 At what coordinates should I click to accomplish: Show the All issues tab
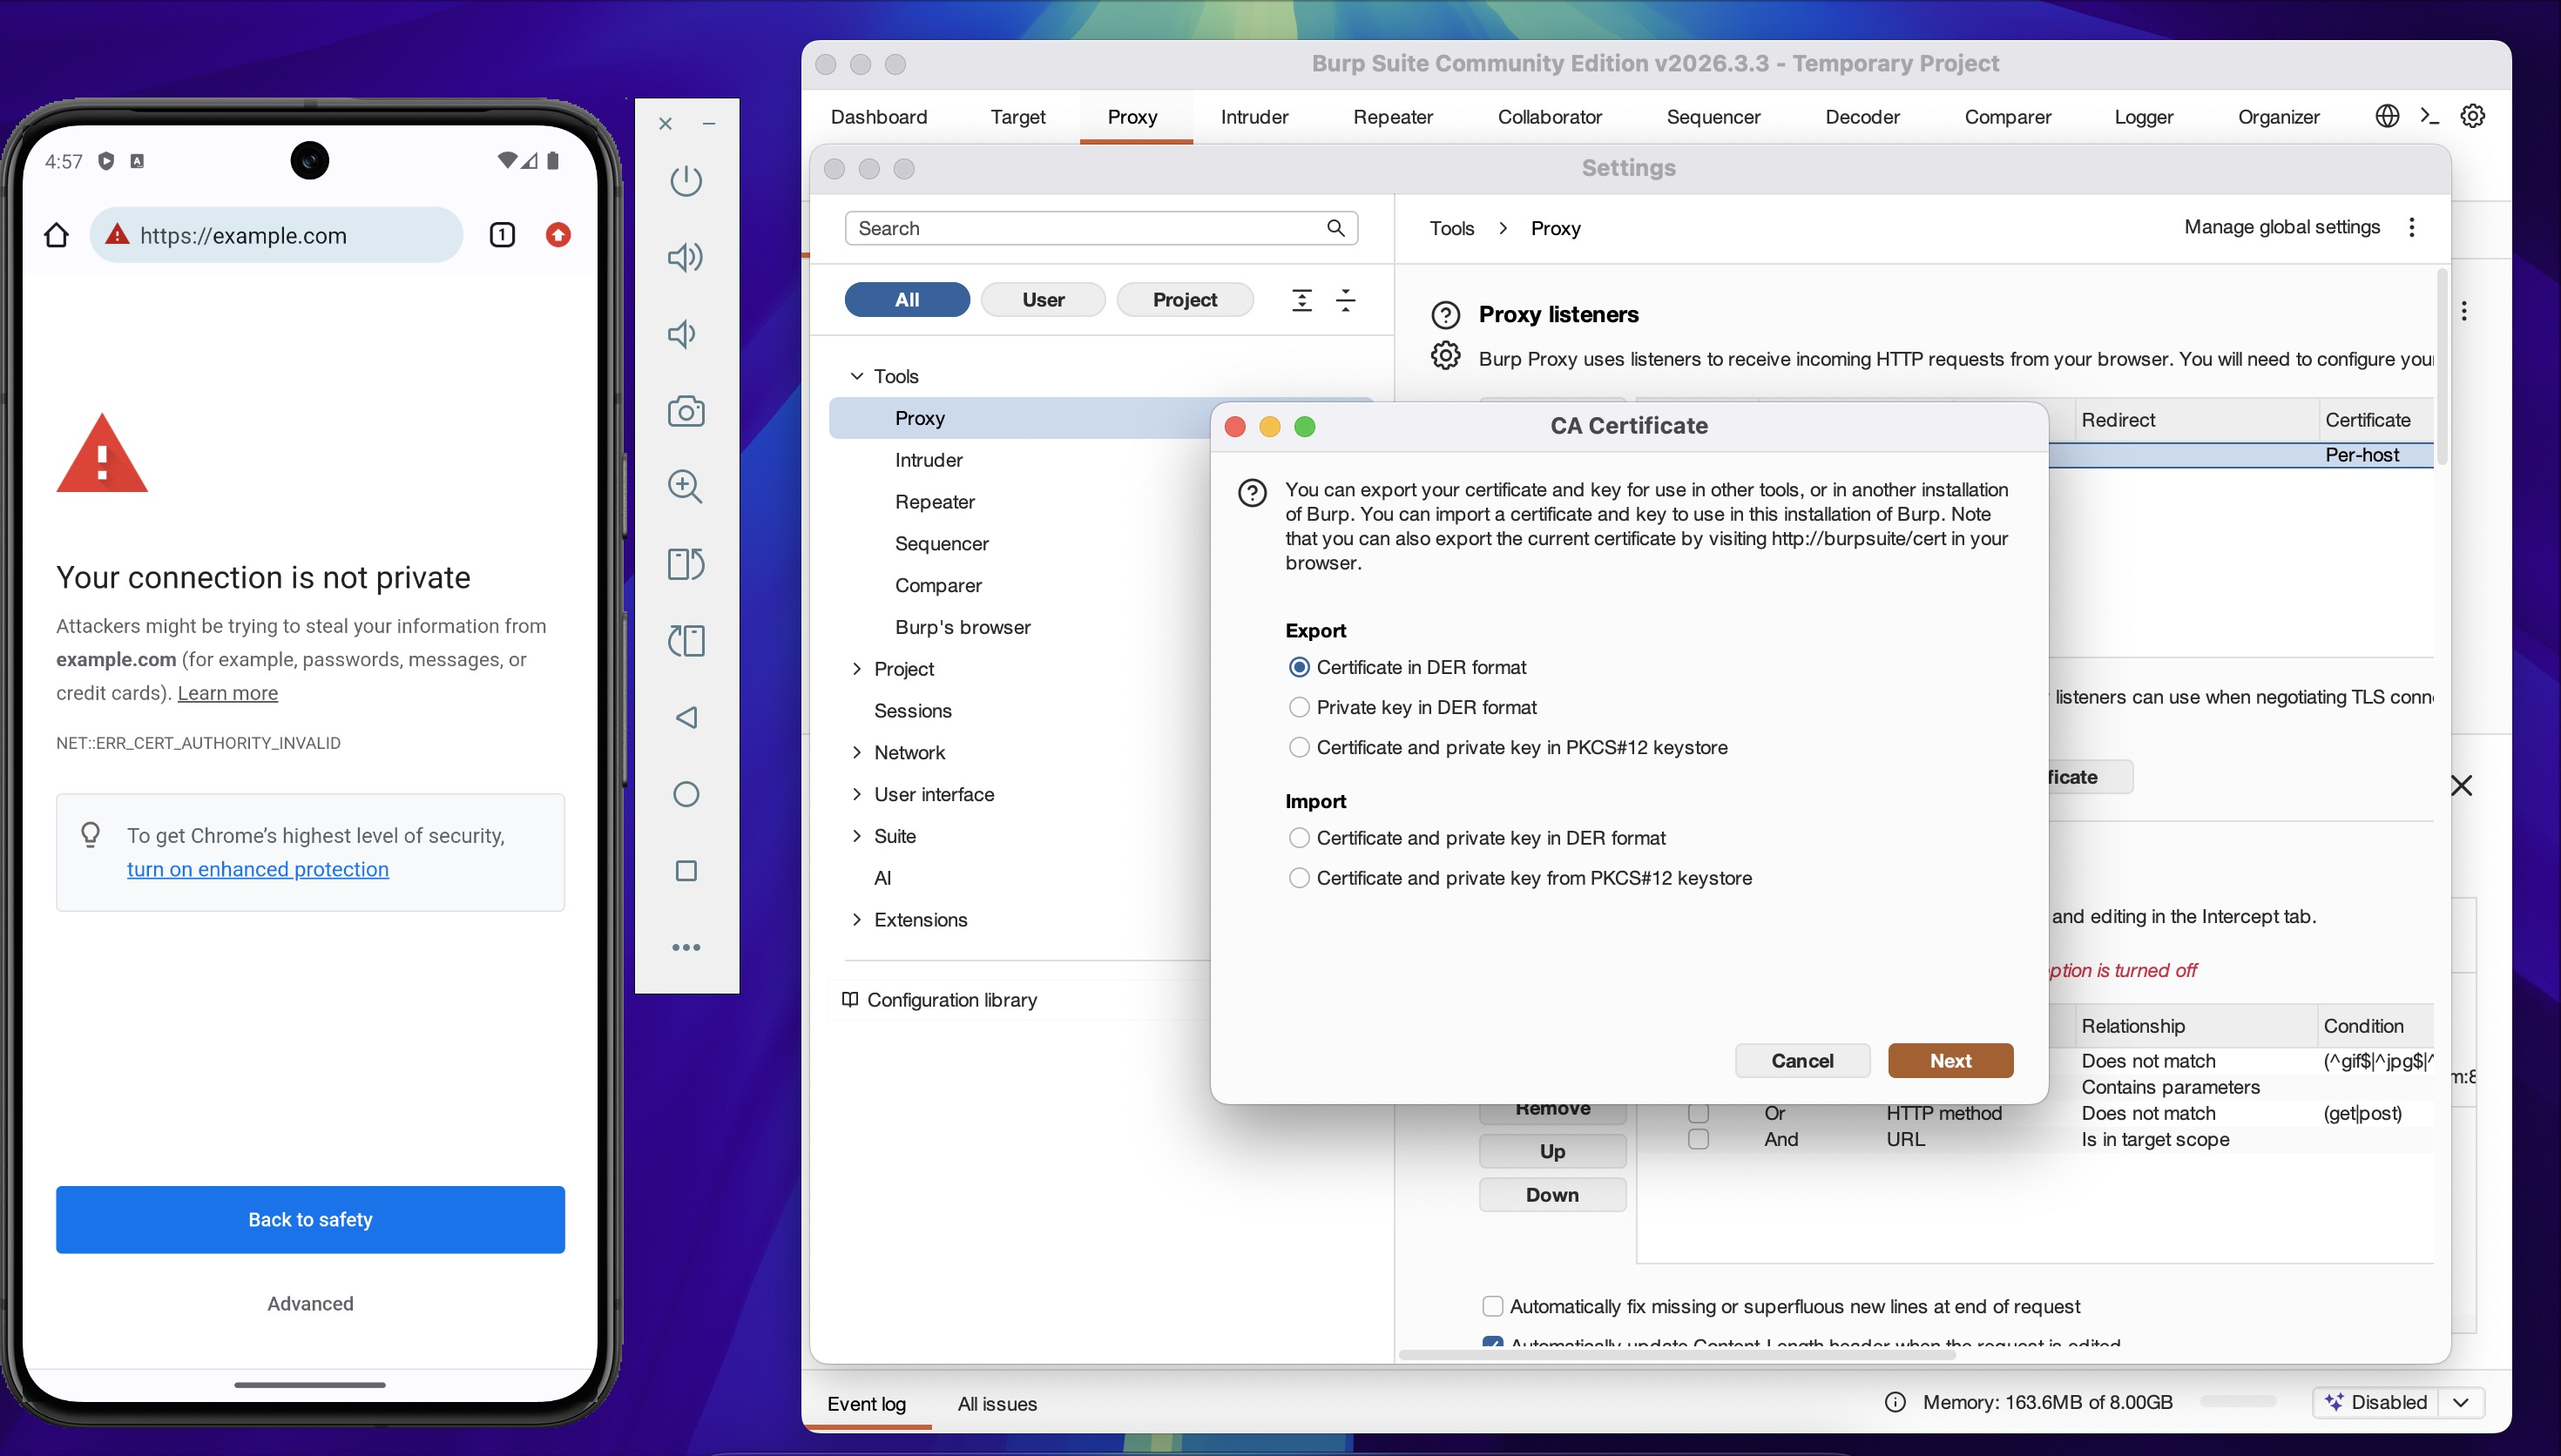point(997,1404)
